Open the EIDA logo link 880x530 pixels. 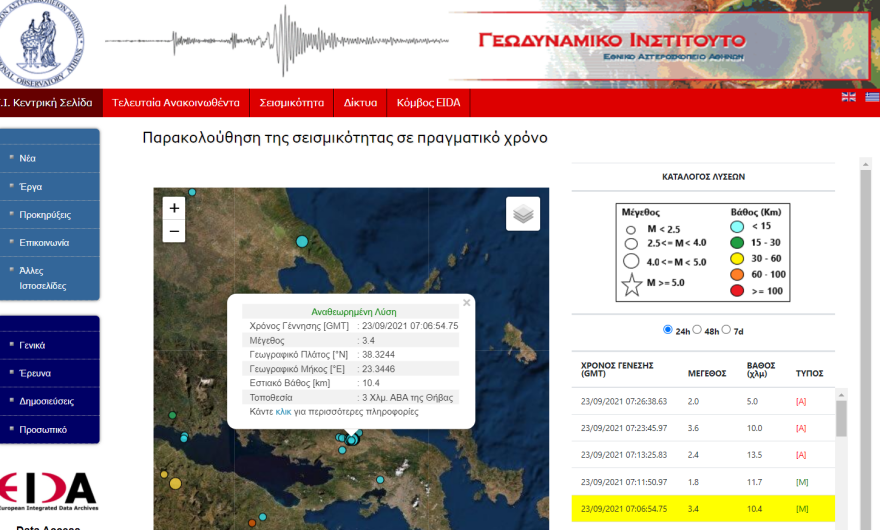[49, 491]
